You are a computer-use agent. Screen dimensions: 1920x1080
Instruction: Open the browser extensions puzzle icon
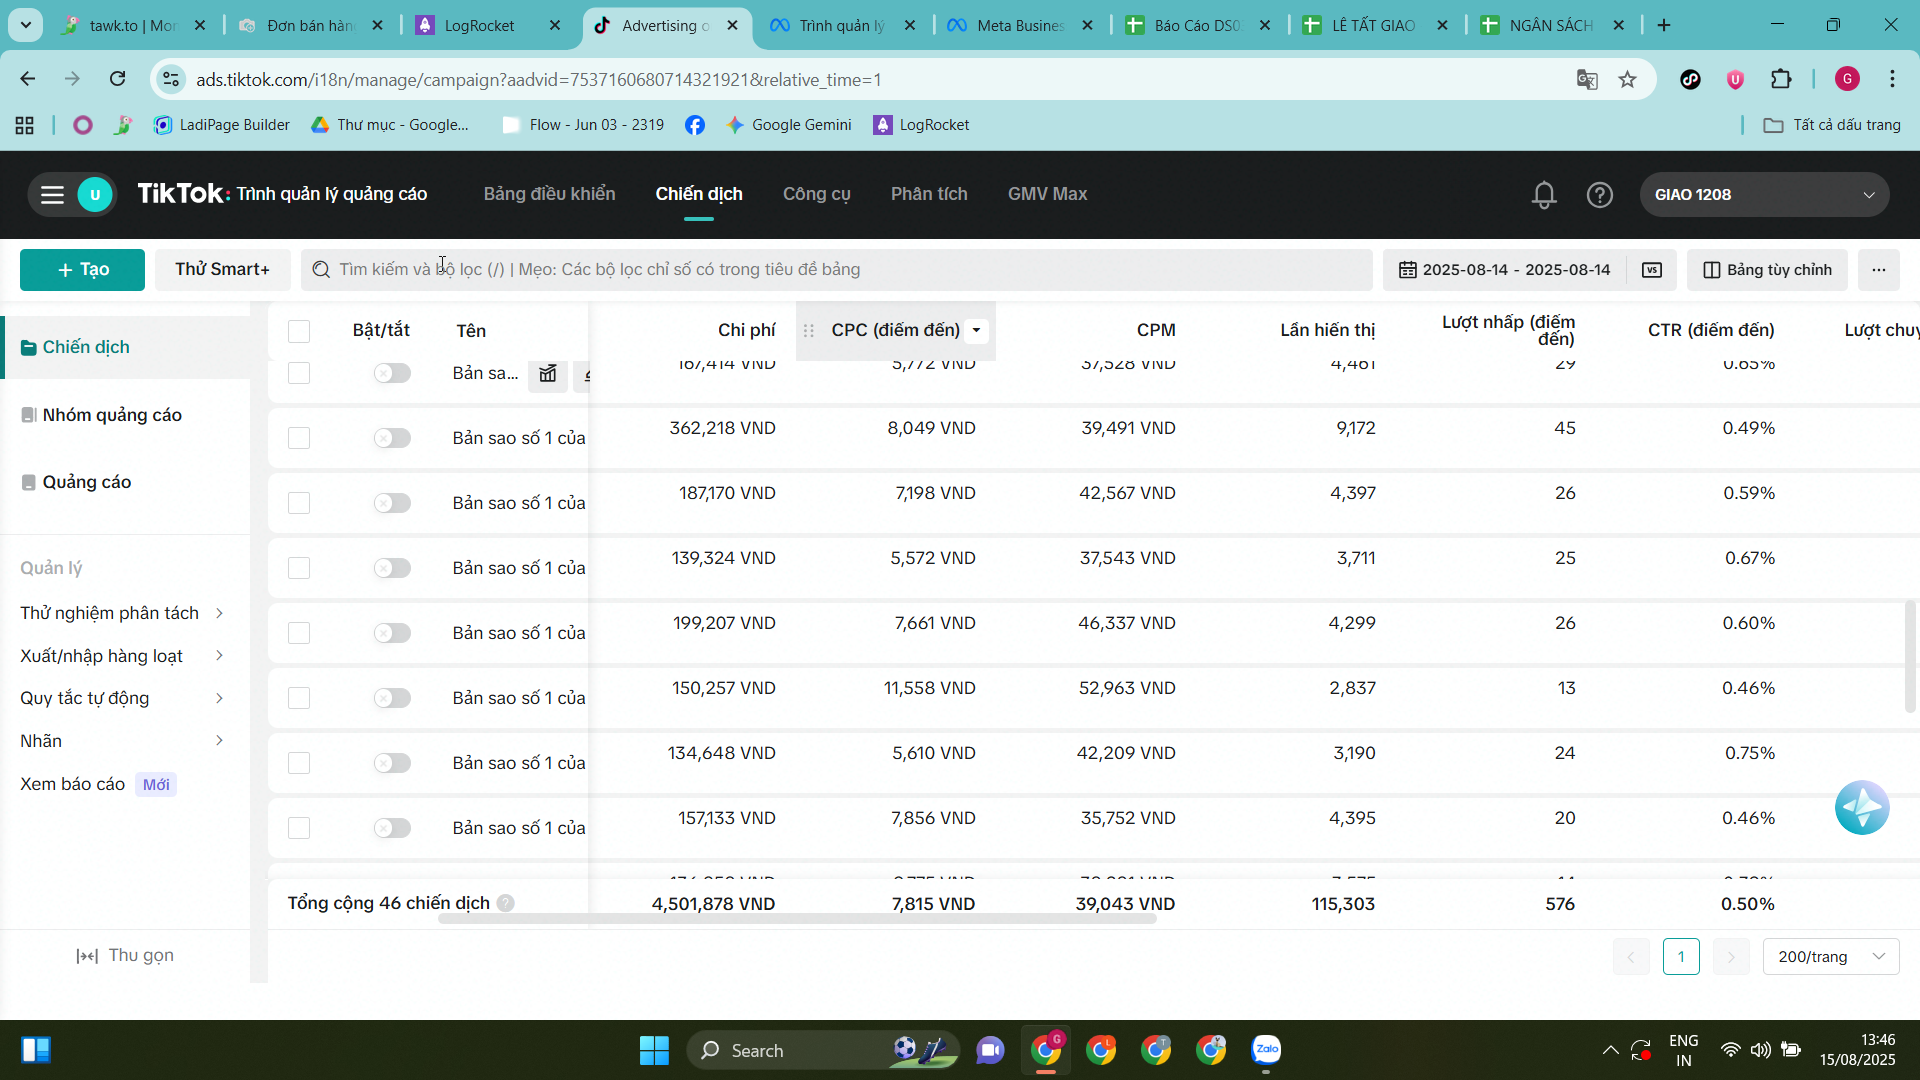pos(1781,80)
